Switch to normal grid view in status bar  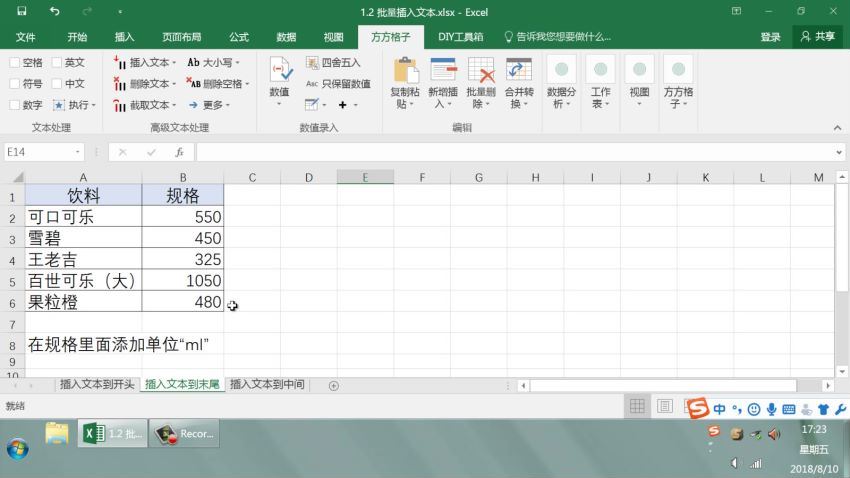click(x=637, y=406)
